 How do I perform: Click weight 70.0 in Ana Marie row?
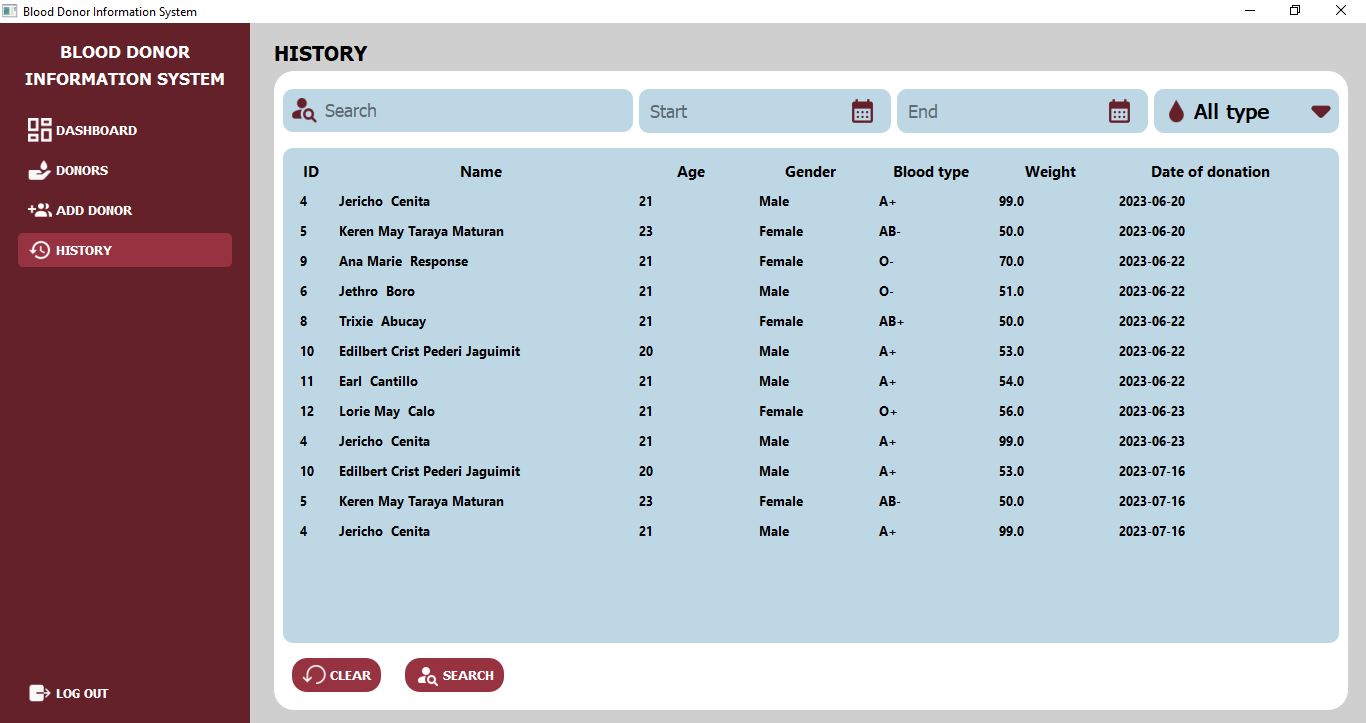(1011, 261)
